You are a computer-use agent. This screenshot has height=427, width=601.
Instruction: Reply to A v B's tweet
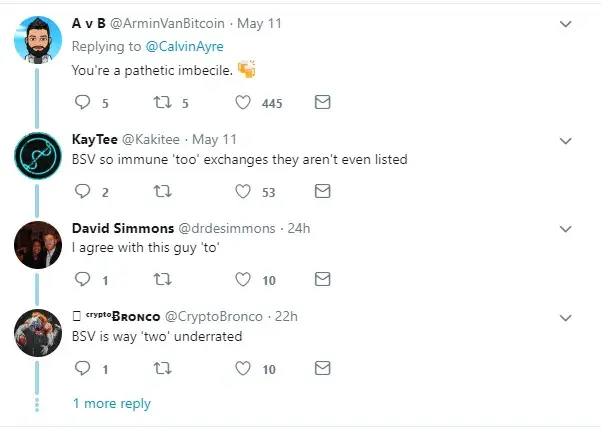83,102
